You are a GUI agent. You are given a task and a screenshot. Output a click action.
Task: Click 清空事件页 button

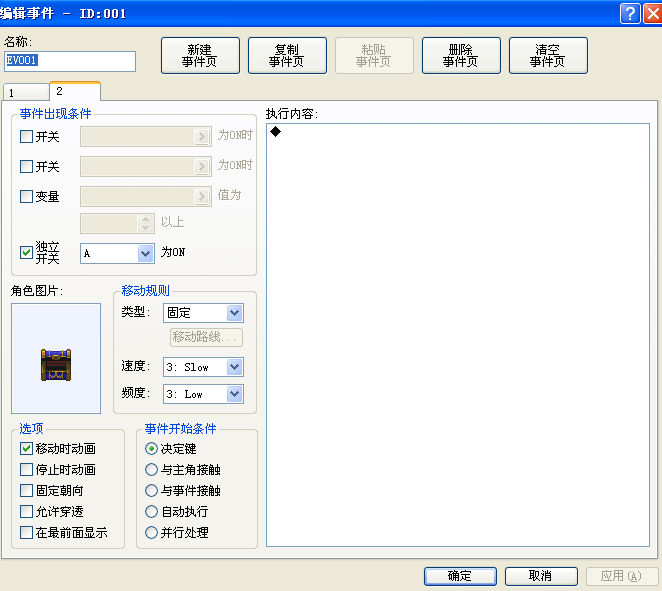click(548, 55)
